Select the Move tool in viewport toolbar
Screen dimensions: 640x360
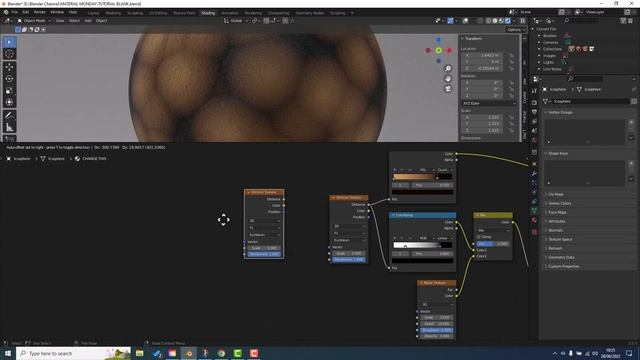coord(9,67)
